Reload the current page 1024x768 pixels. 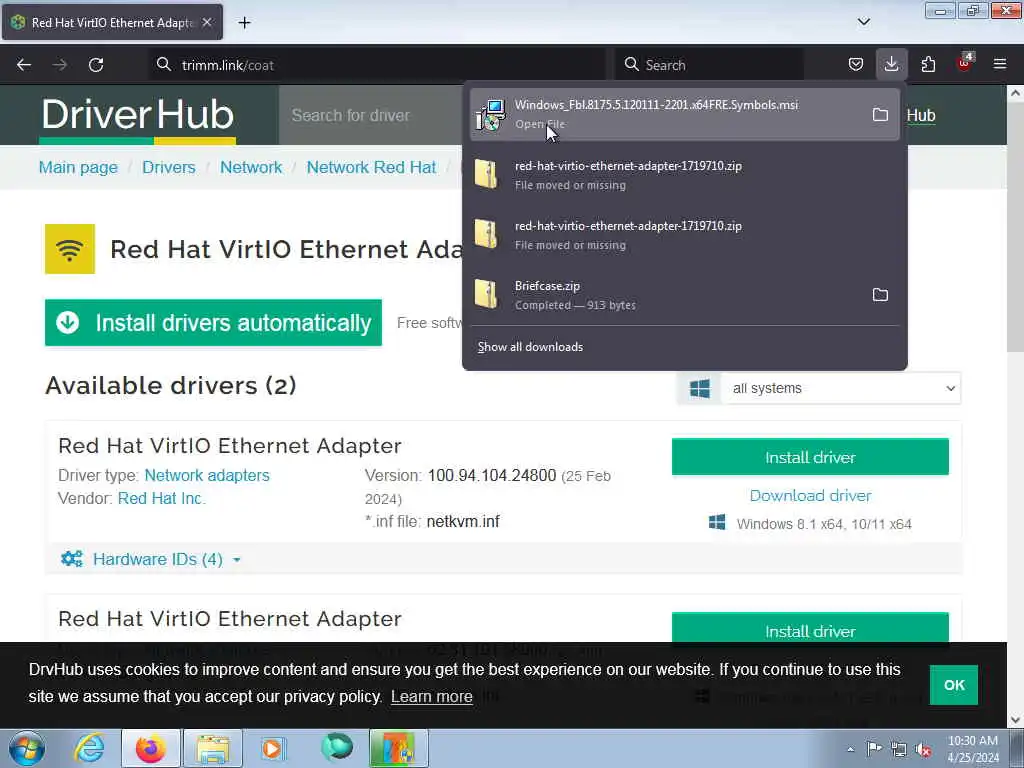[x=96, y=65]
